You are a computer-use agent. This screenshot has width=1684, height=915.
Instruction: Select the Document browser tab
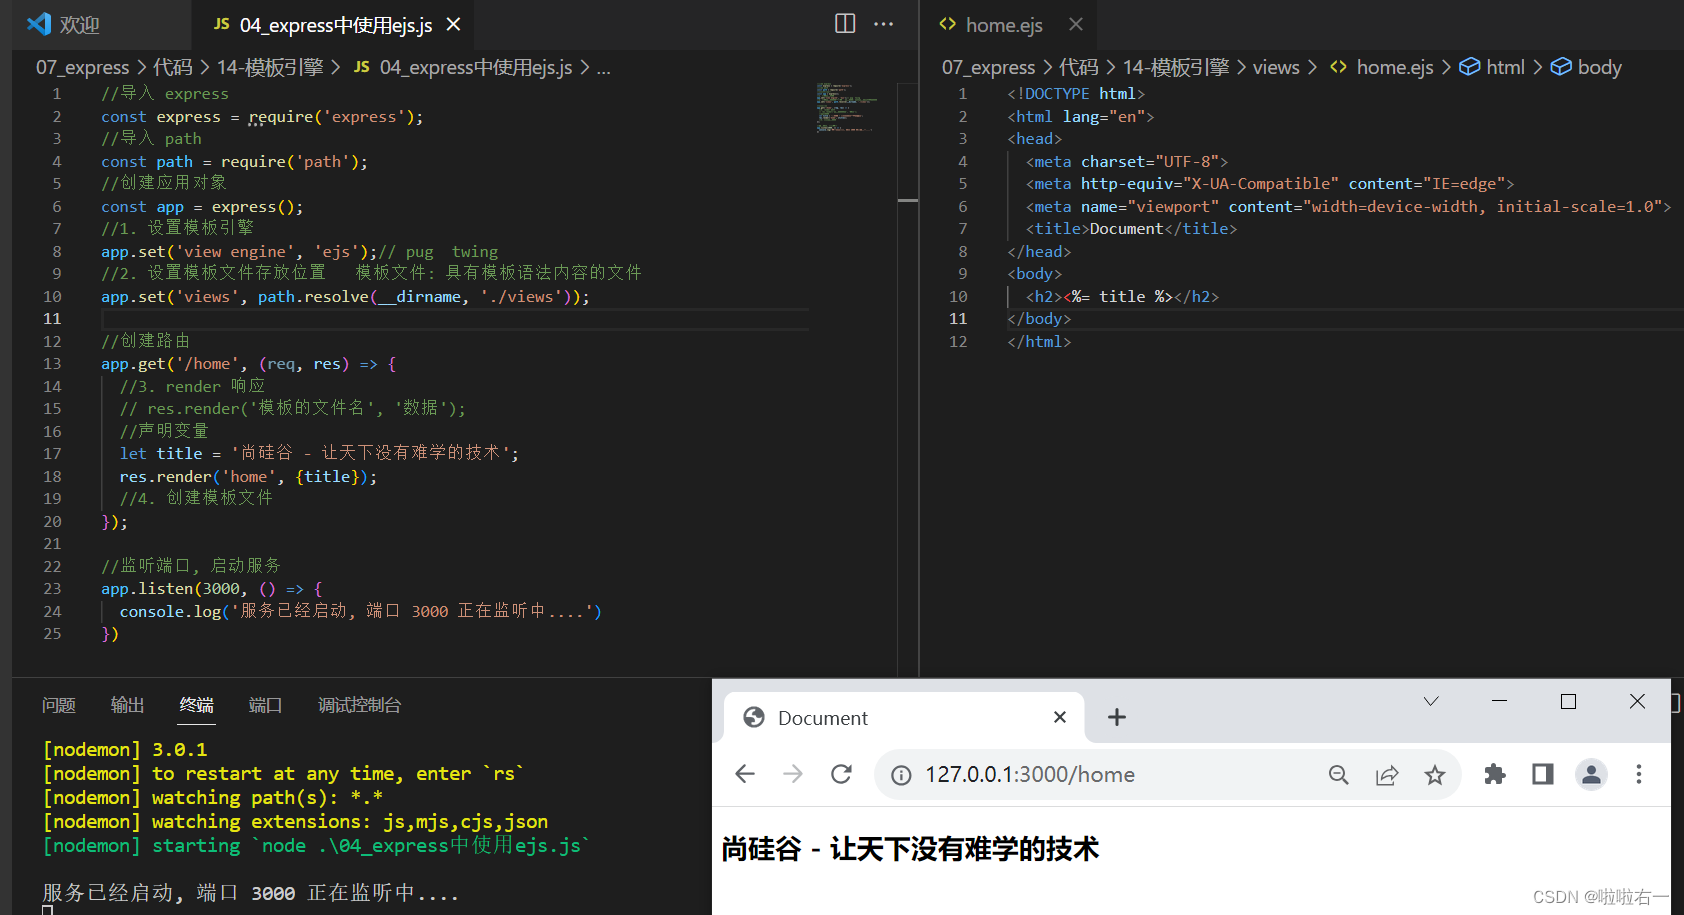[904, 717]
